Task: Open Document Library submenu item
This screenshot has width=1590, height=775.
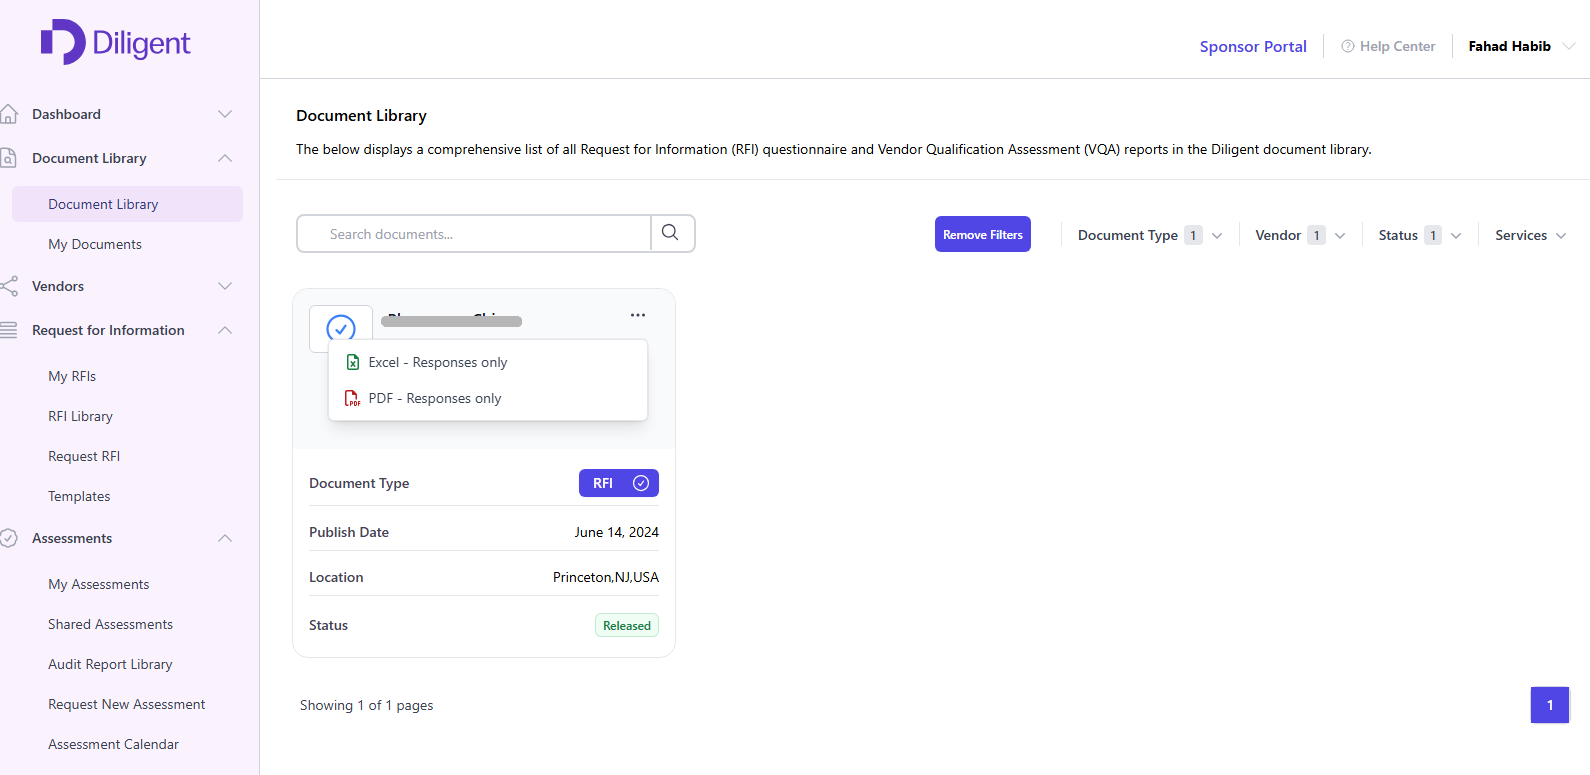Action: click(x=127, y=204)
